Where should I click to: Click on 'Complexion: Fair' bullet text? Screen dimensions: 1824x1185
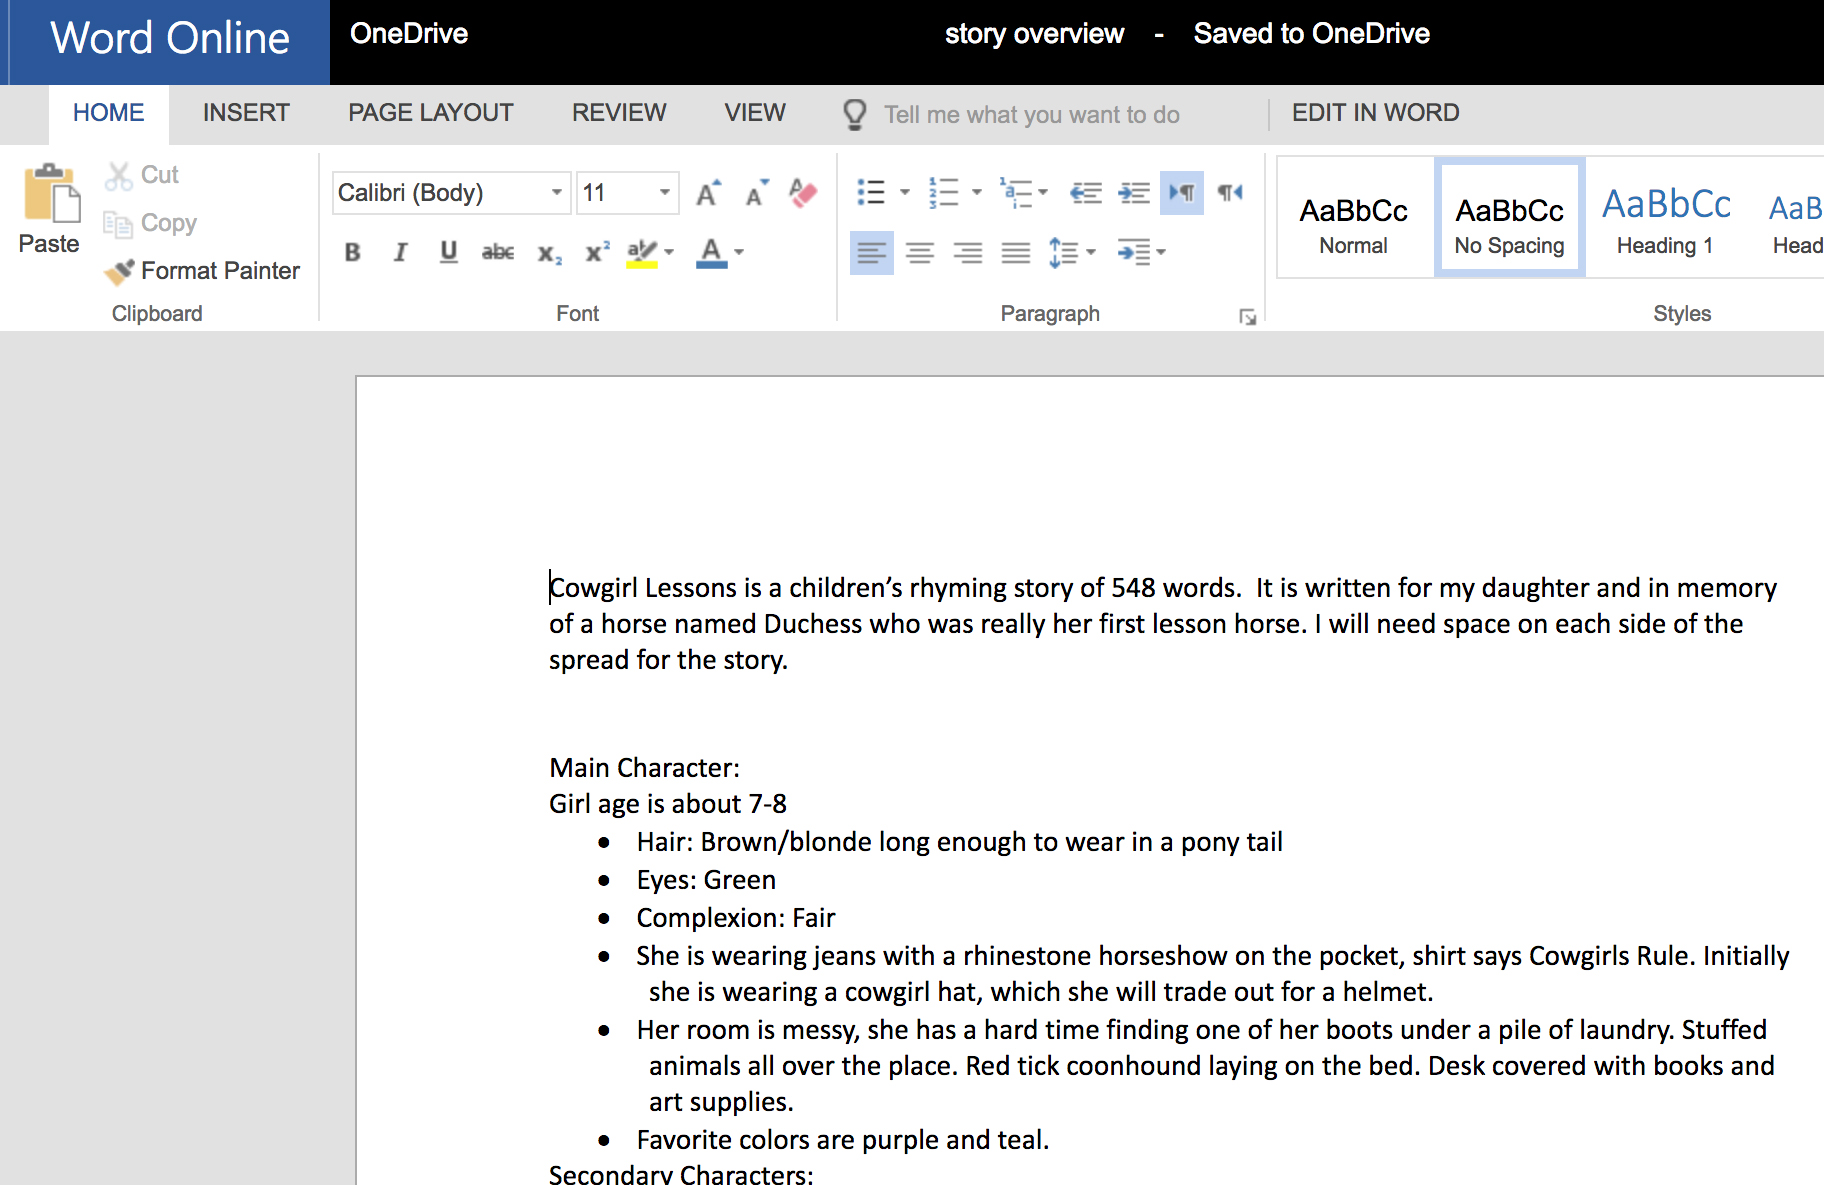point(736,918)
